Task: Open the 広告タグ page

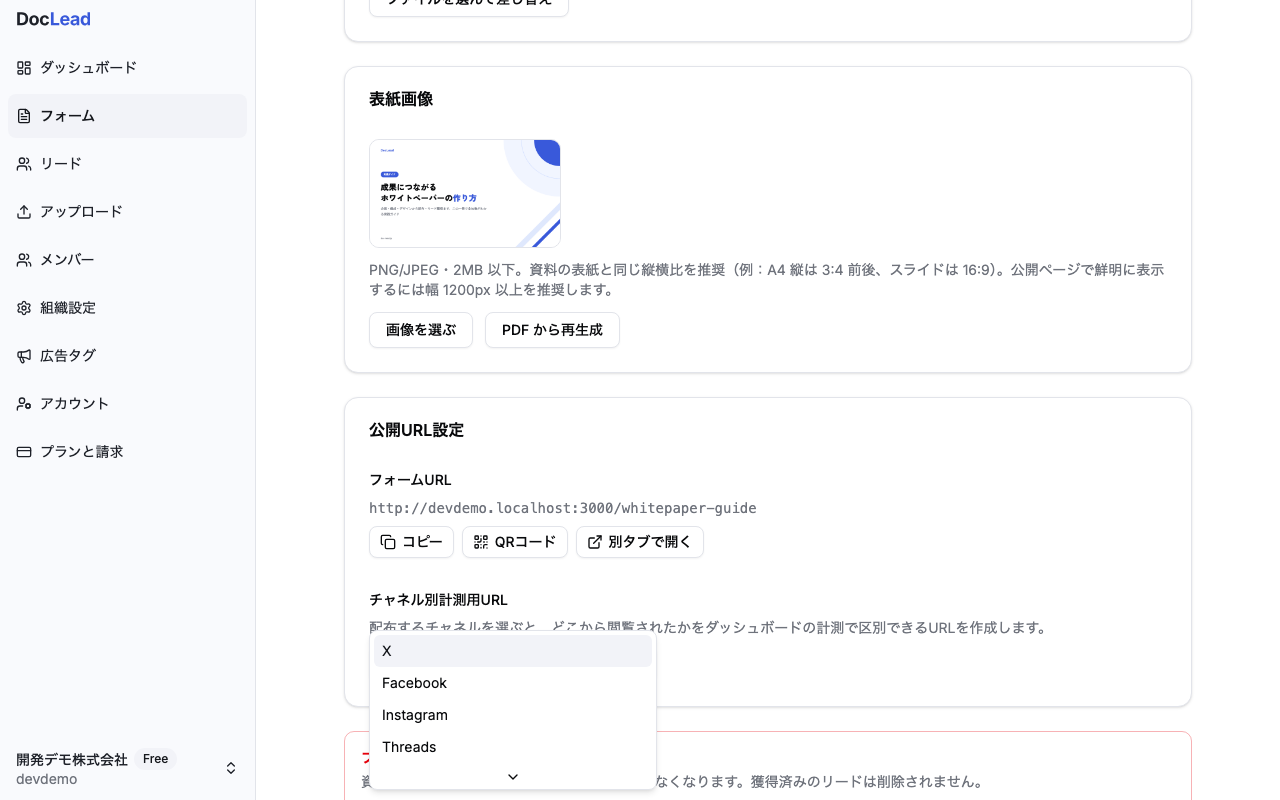Action: 127,356
